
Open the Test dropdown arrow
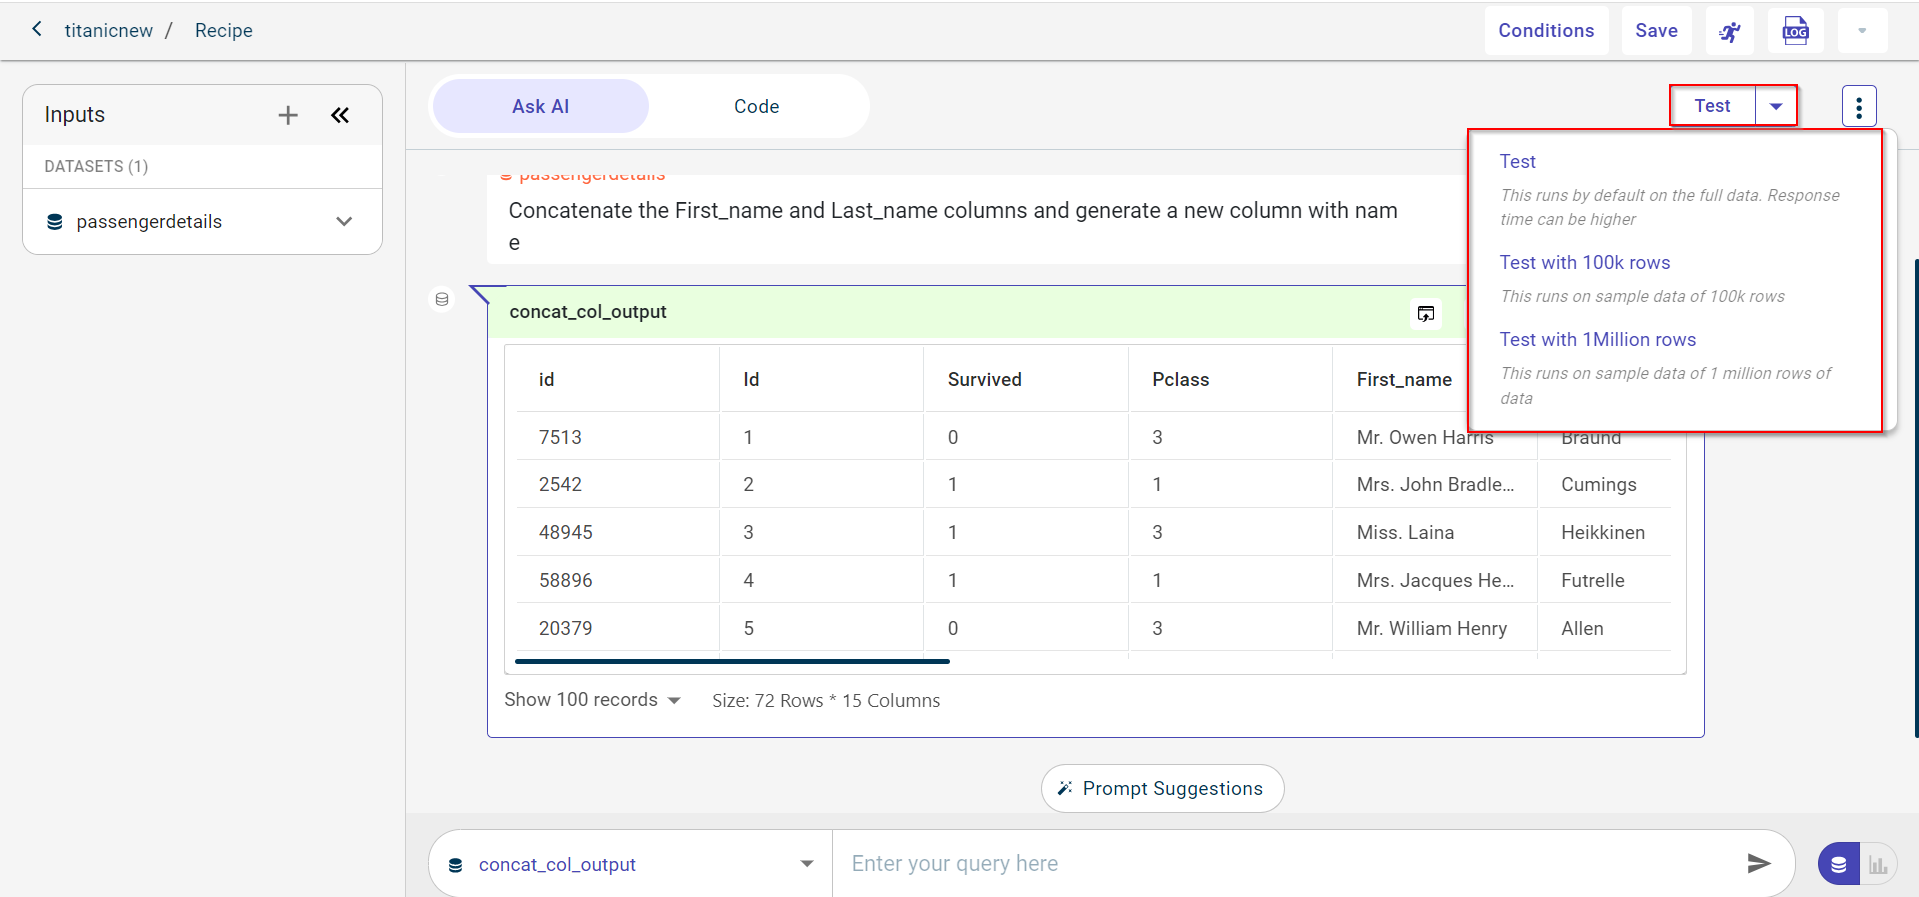tap(1776, 106)
